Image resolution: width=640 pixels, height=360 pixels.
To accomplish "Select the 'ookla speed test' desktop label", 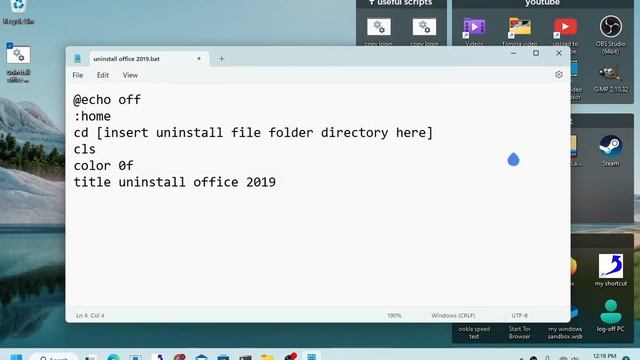I will [x=474, y=333].
